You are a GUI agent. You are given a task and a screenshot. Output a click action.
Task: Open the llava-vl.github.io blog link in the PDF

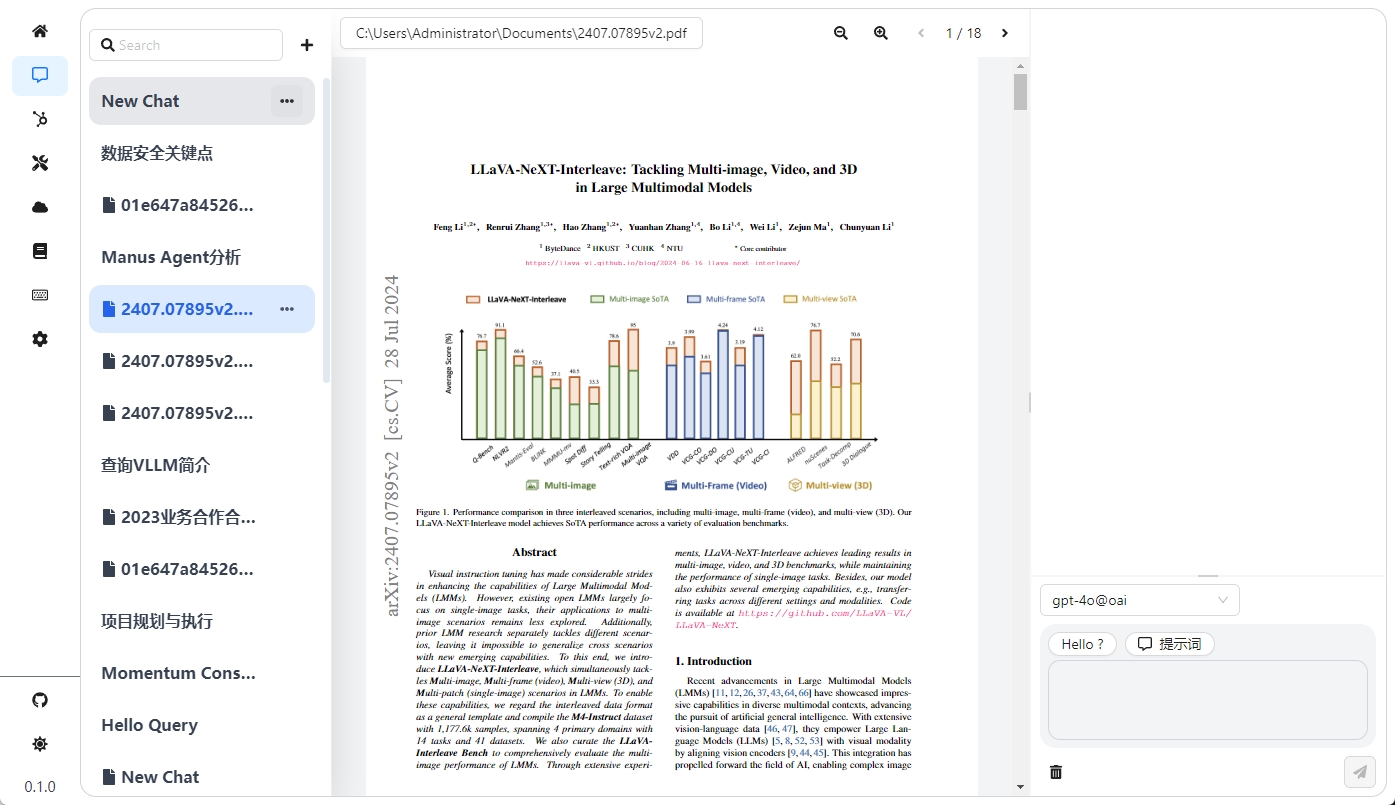click(663, 263)
